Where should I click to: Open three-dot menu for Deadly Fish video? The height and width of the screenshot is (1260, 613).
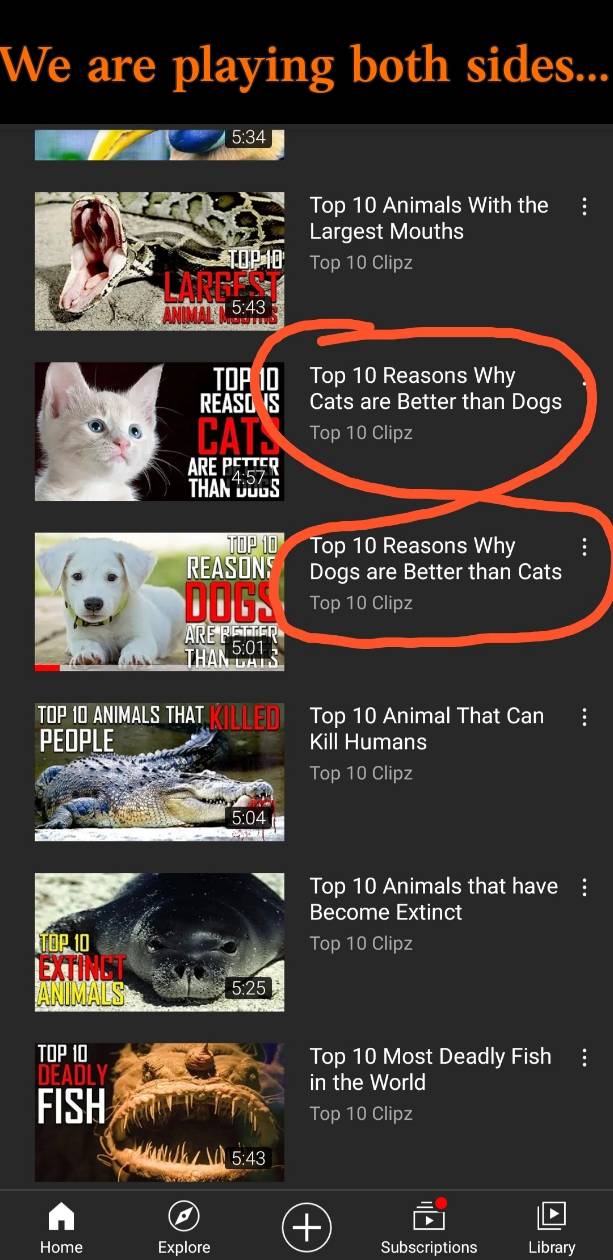(x=584, y=1057)
